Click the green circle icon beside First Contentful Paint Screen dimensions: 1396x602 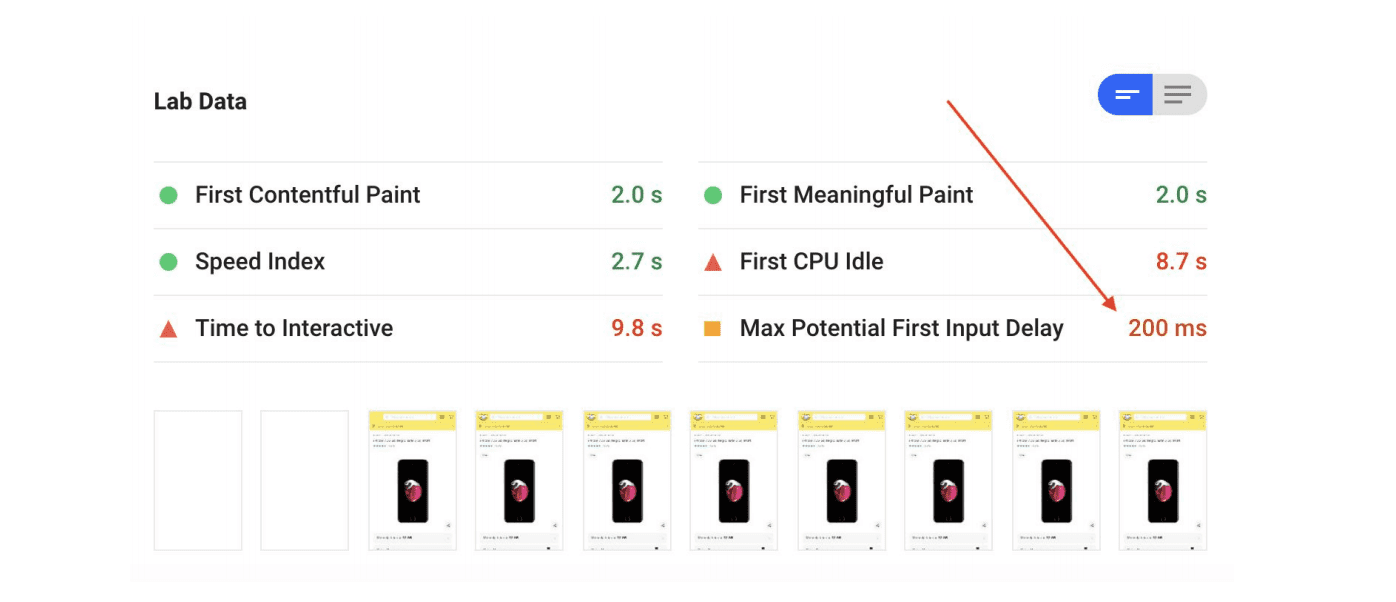tap(169, 195)
